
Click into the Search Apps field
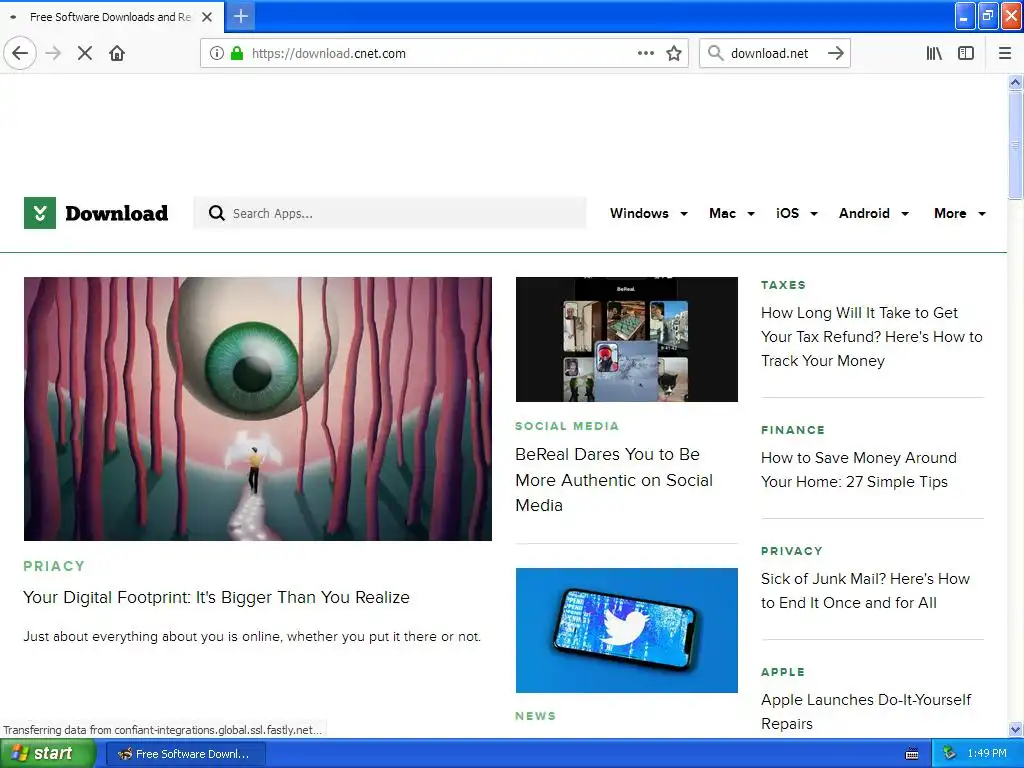point(390,213)
